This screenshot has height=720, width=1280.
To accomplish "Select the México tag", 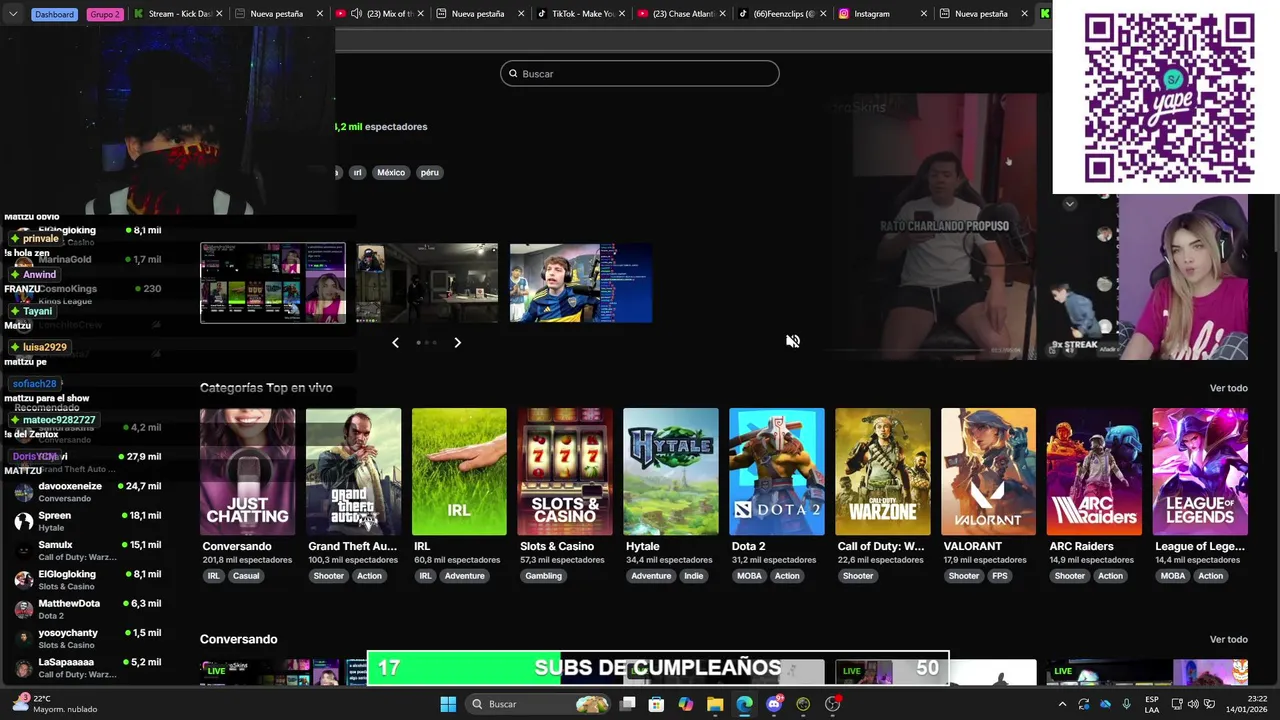I will point(391,173).
